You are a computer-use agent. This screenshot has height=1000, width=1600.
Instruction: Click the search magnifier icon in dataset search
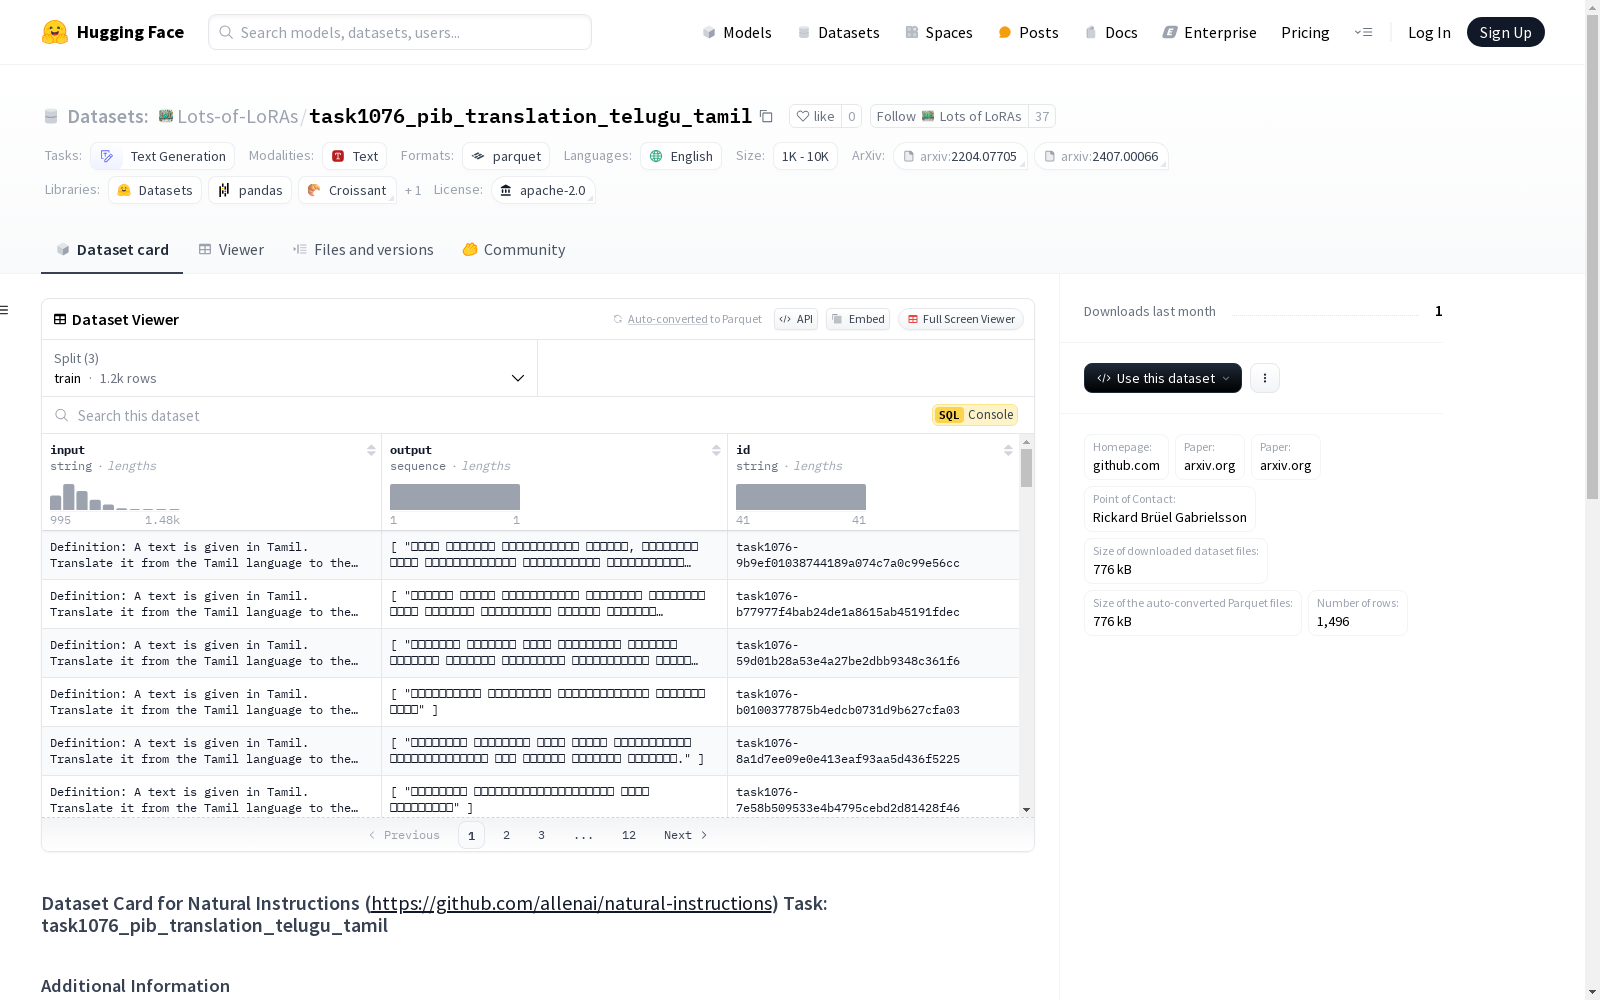coord(62,415)
